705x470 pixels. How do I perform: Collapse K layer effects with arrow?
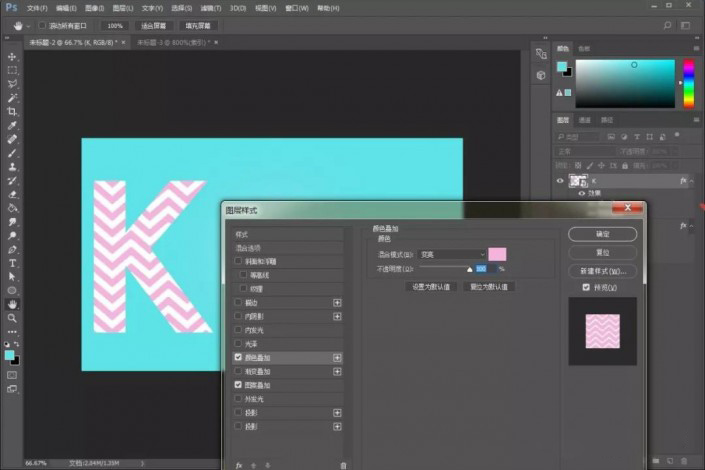click(x=692, y=181)
